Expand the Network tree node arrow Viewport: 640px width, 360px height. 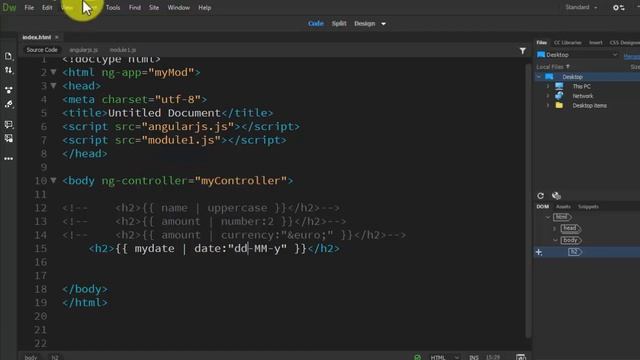tap(548, 96)
